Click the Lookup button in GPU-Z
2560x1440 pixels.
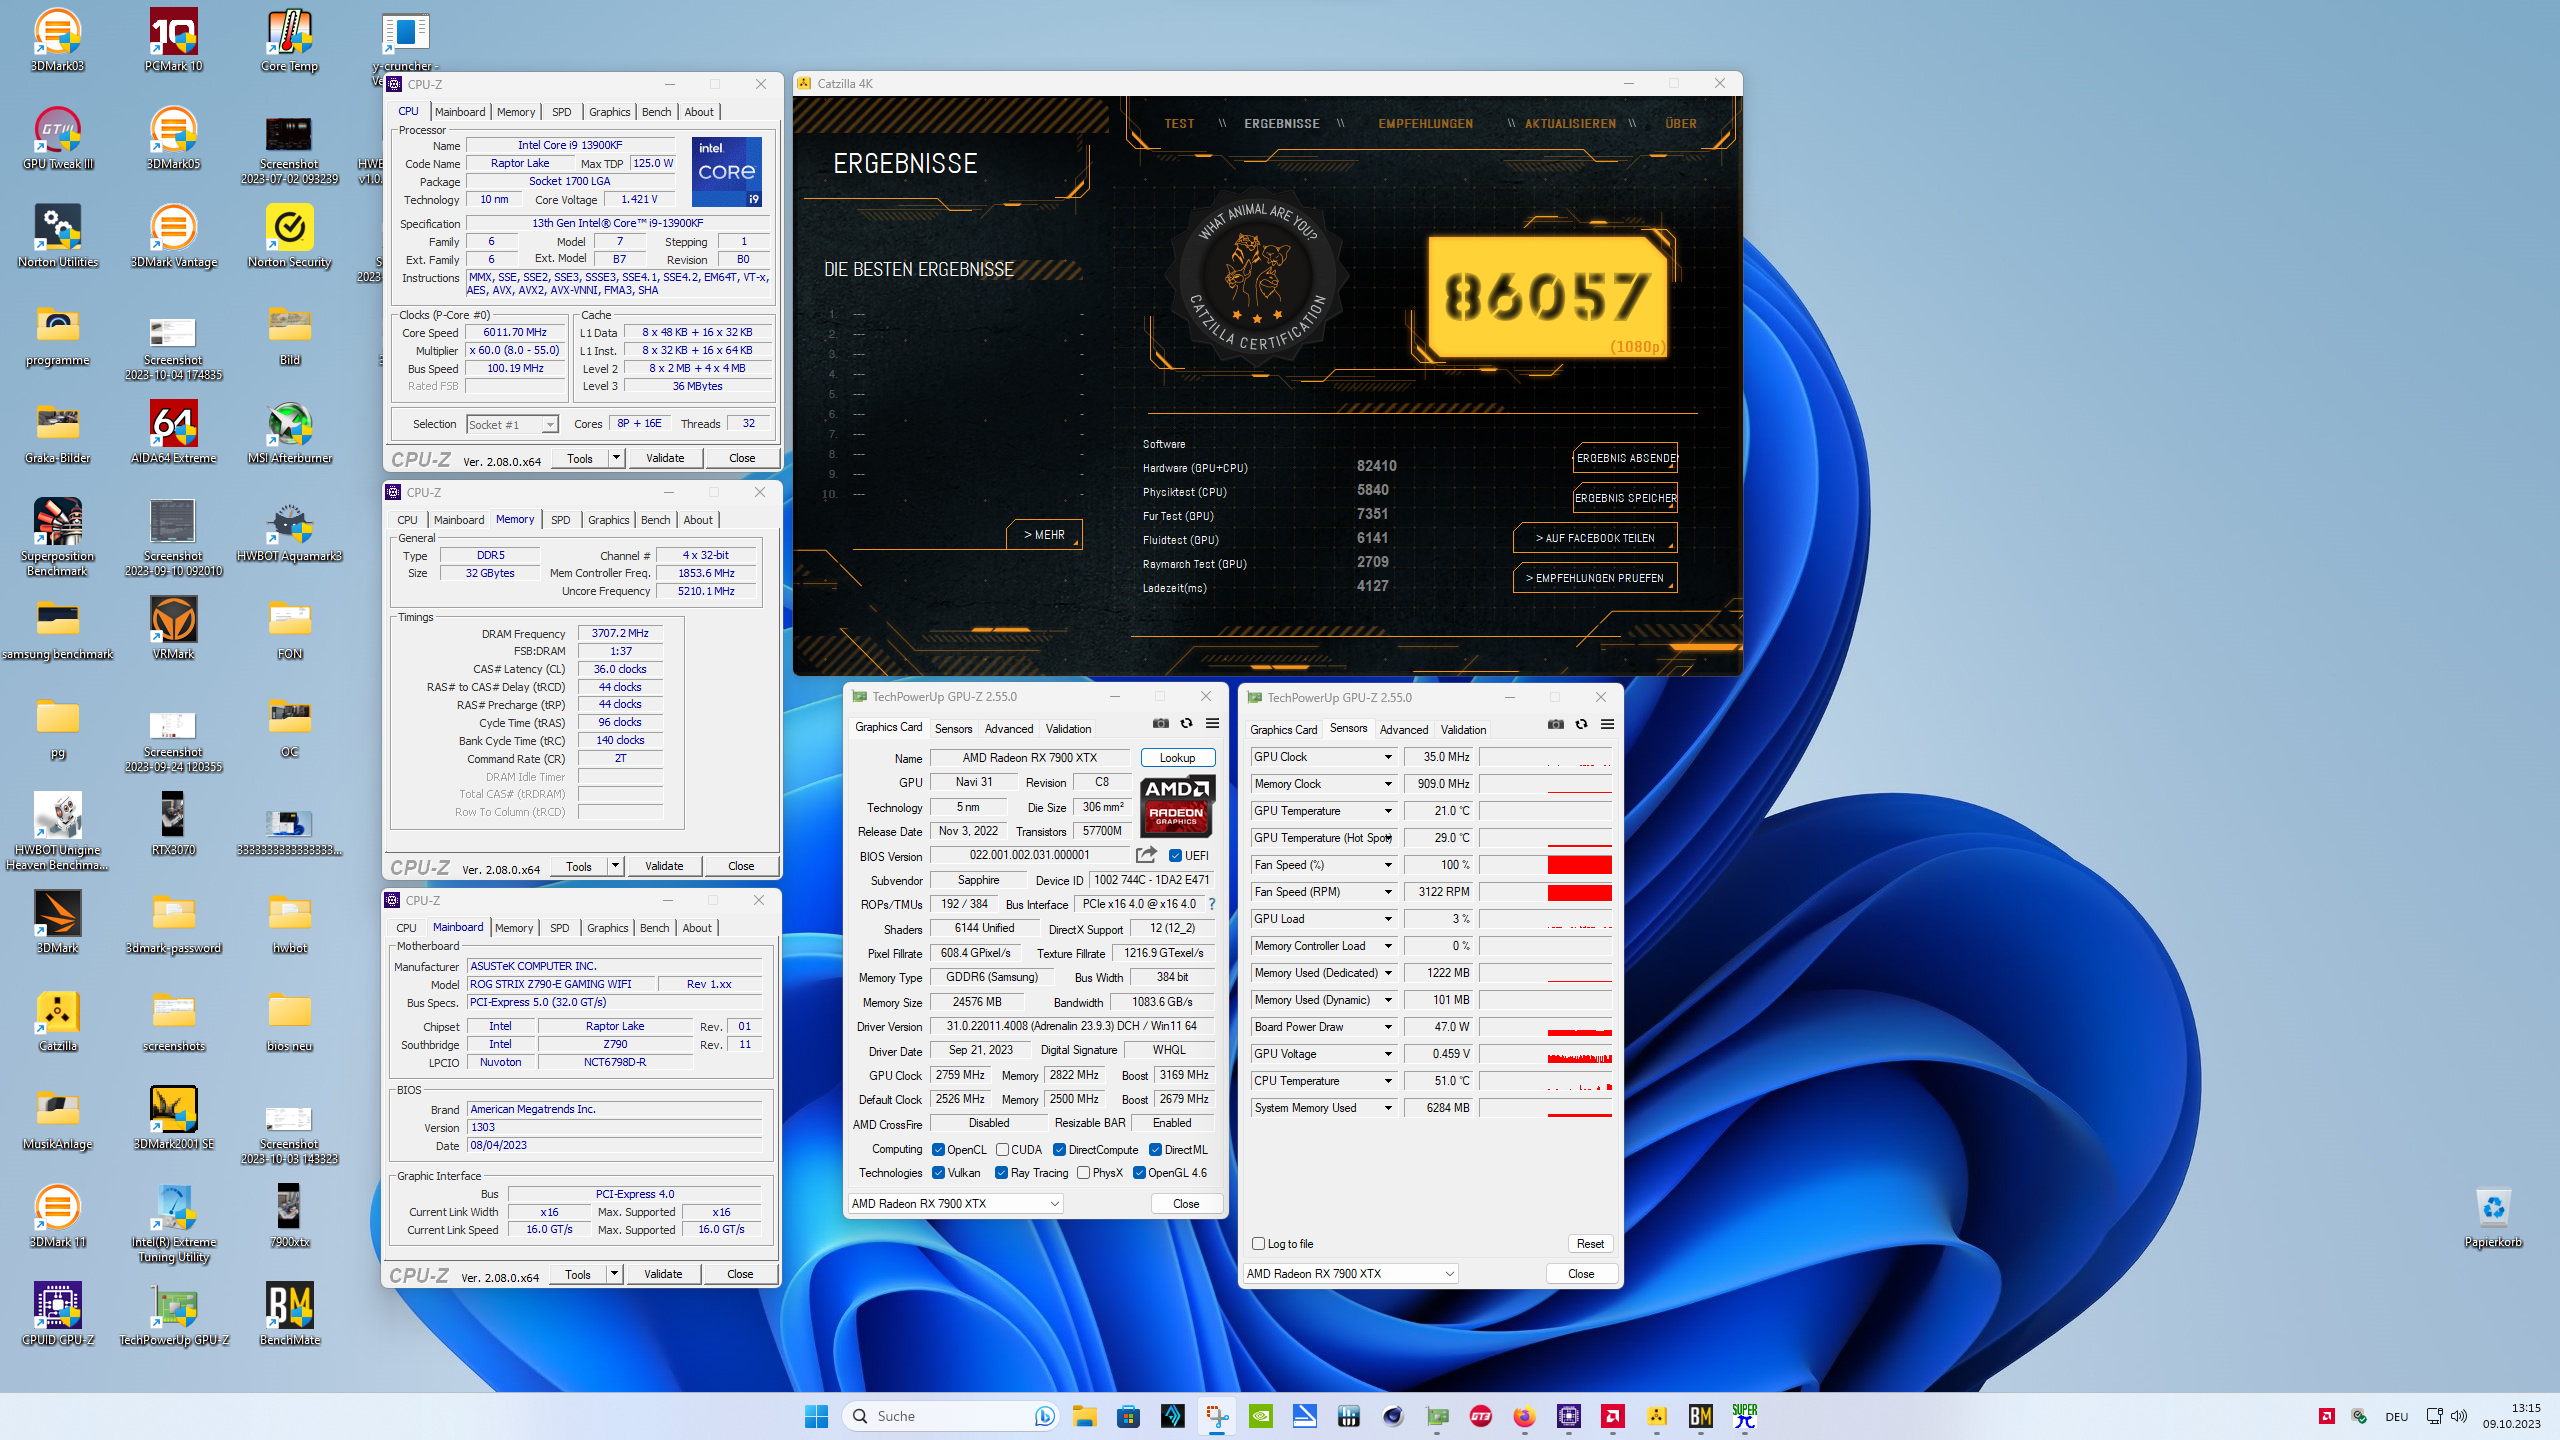click(1177, 758)
